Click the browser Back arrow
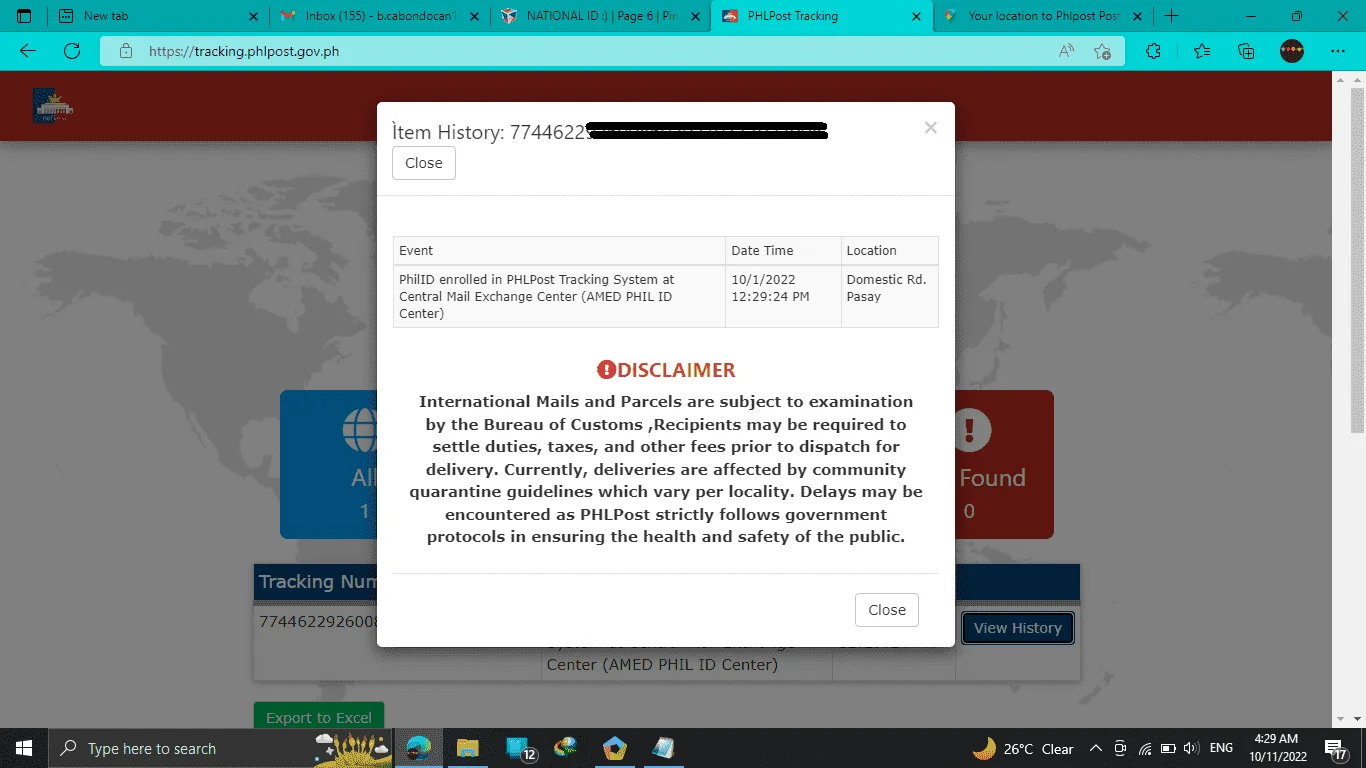Viewport: 1366px width, 768px height. [x=28, y=51]
